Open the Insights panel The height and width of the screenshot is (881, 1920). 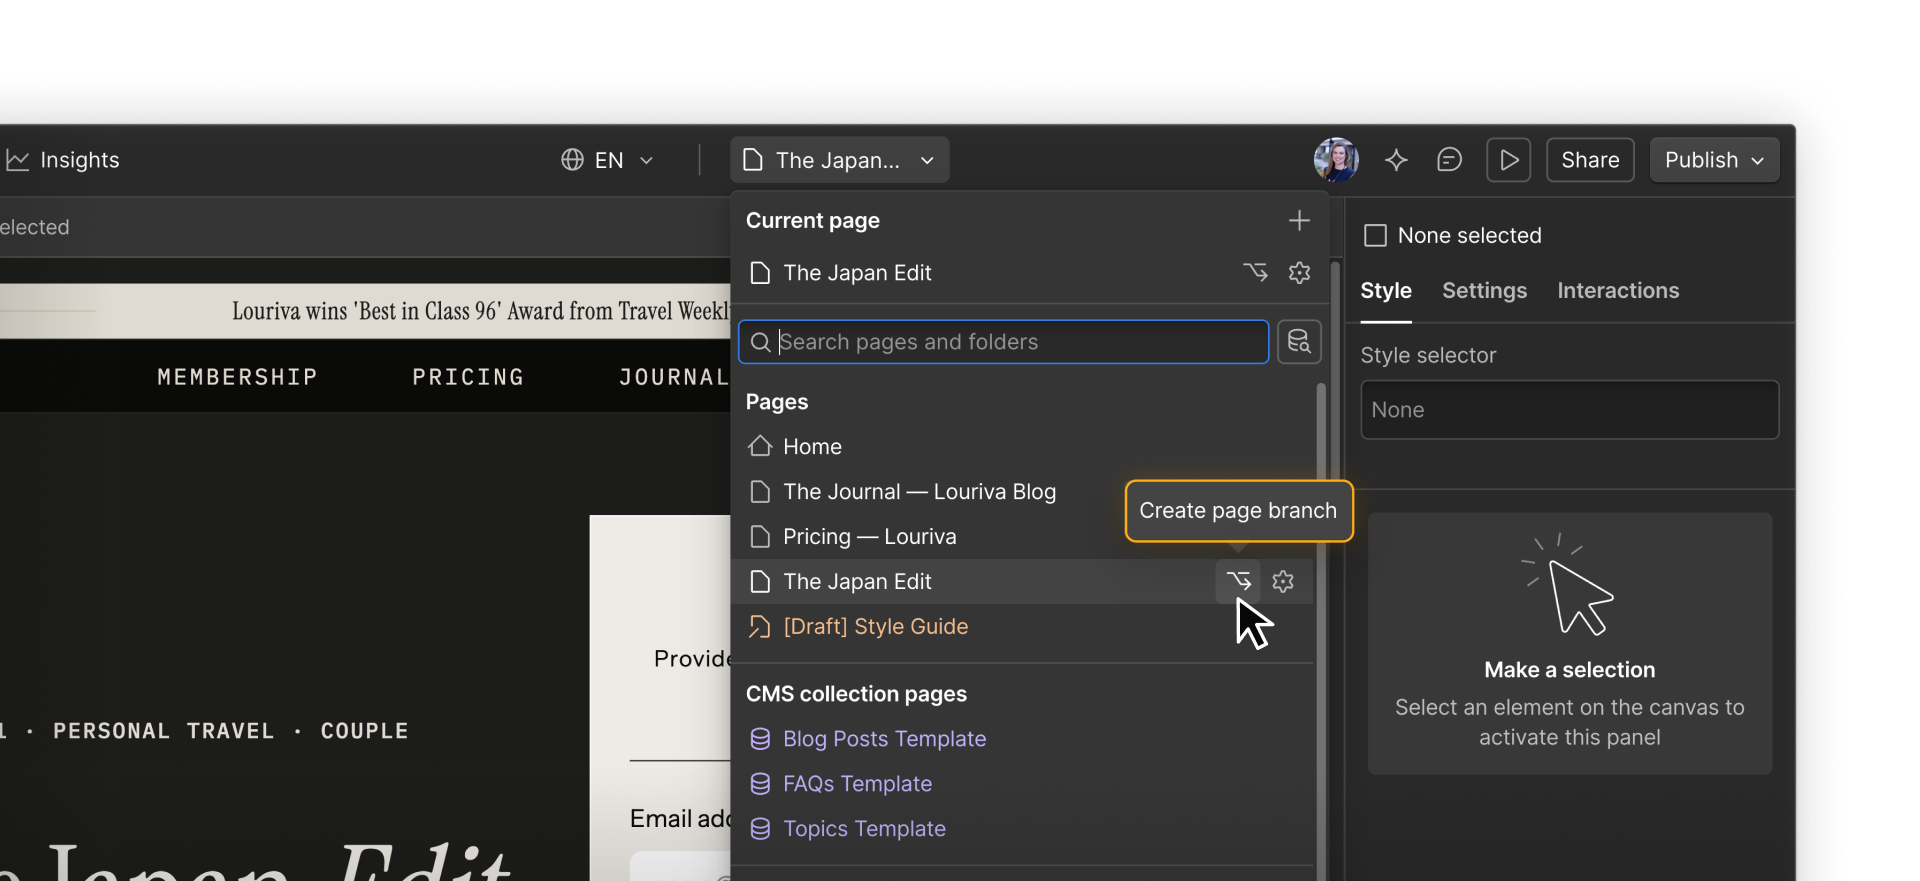click(62, 160)
